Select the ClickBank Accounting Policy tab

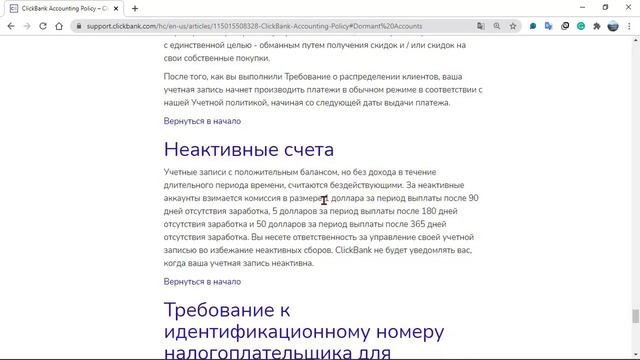pyautogui.click(x=64, y=9)
